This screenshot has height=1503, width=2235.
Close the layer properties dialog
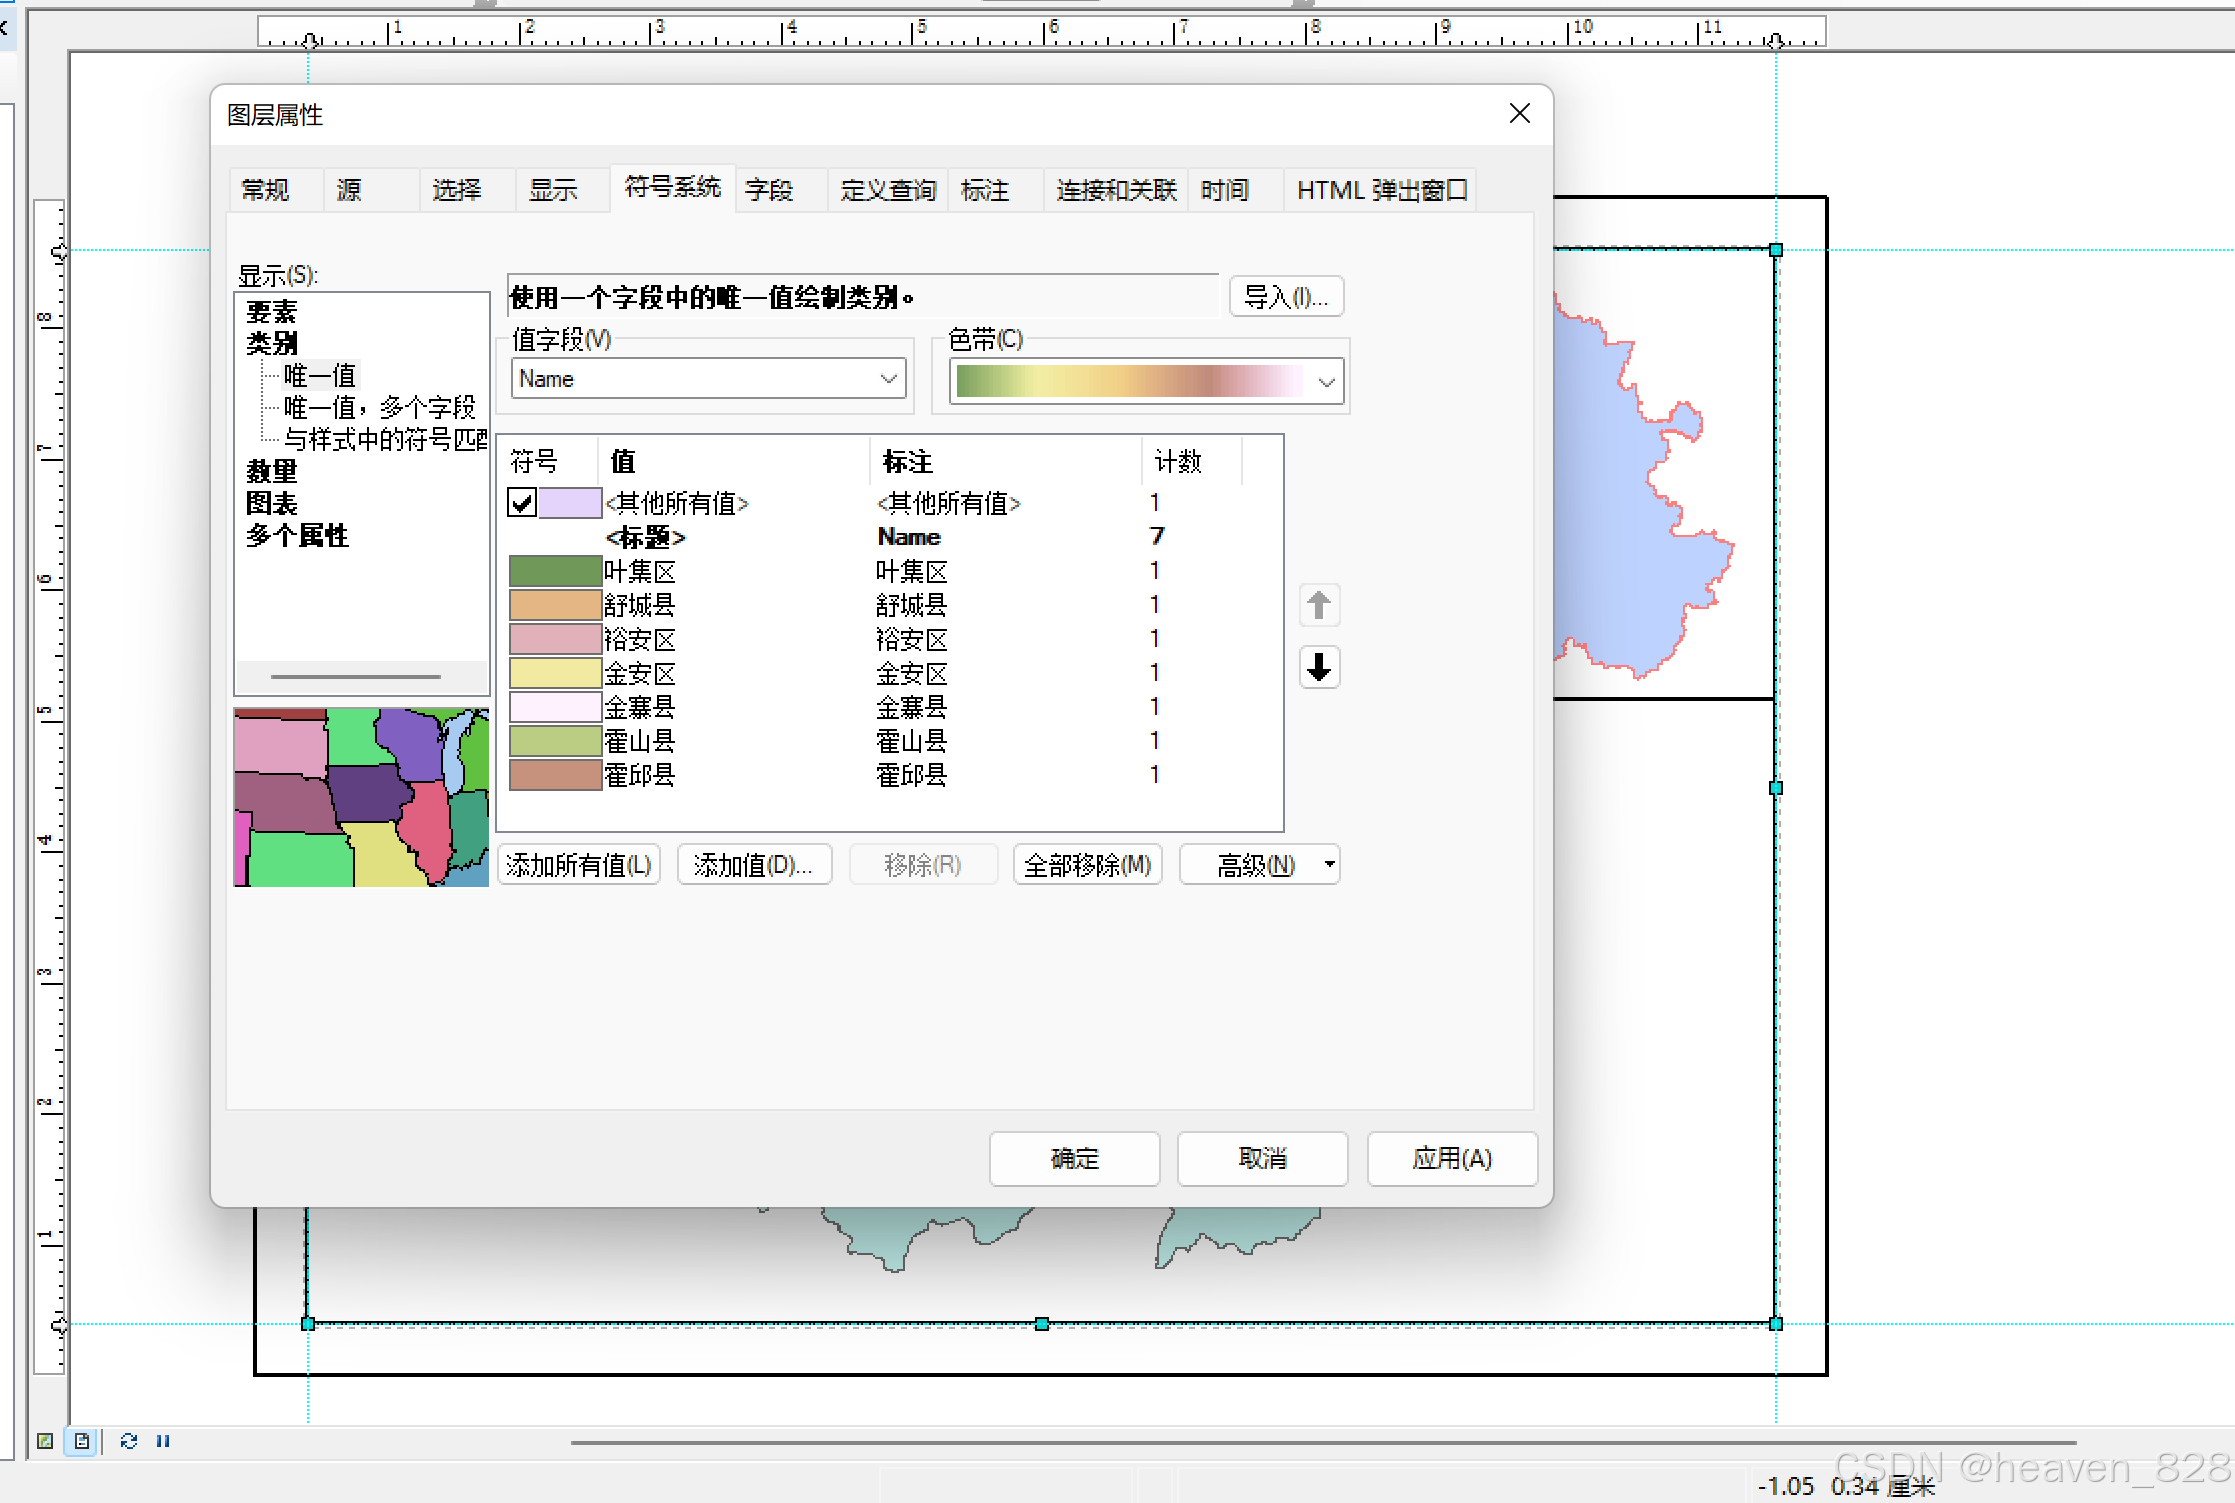[1519, 114]
